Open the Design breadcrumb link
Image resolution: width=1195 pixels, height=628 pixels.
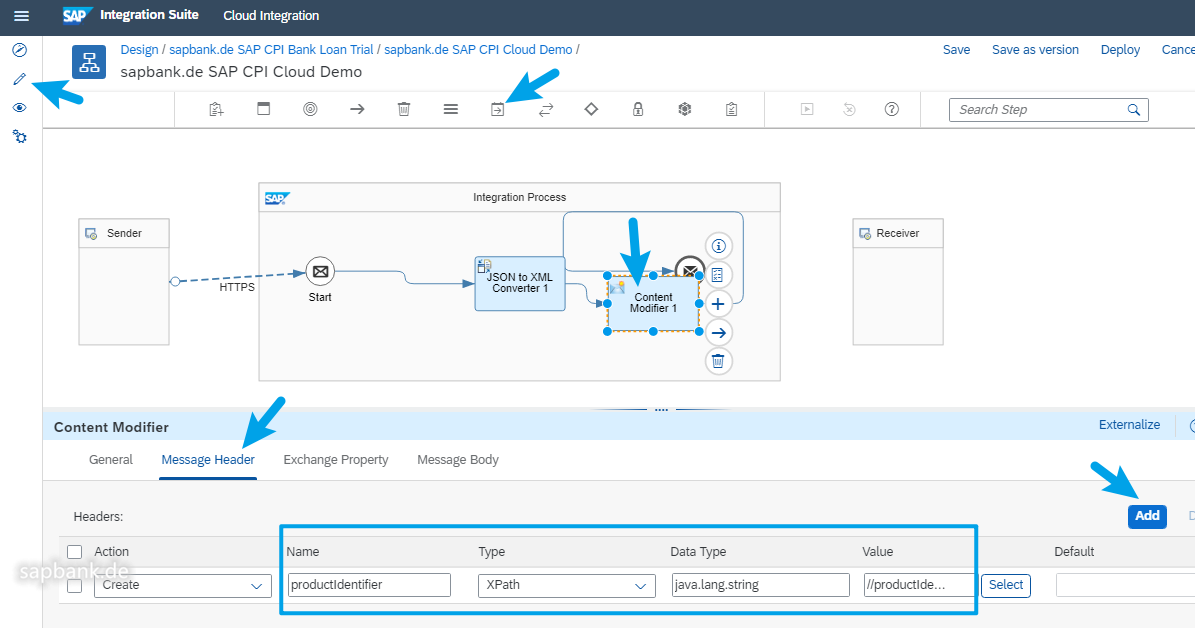[139, 50]
